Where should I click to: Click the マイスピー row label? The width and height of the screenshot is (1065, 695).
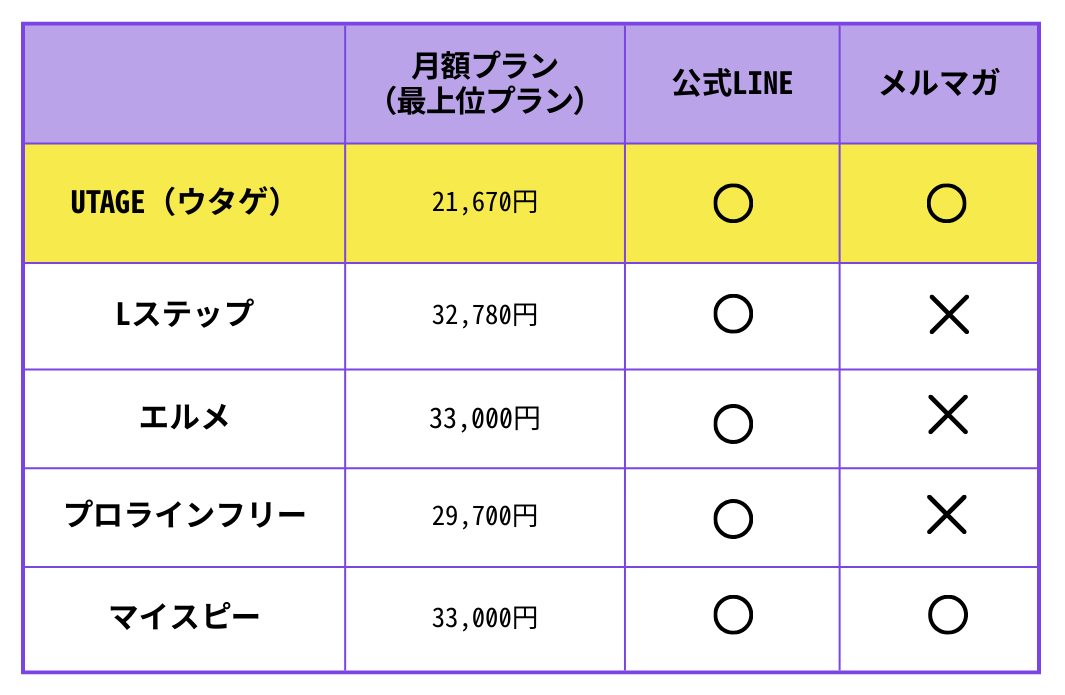(x=184, y=617)
